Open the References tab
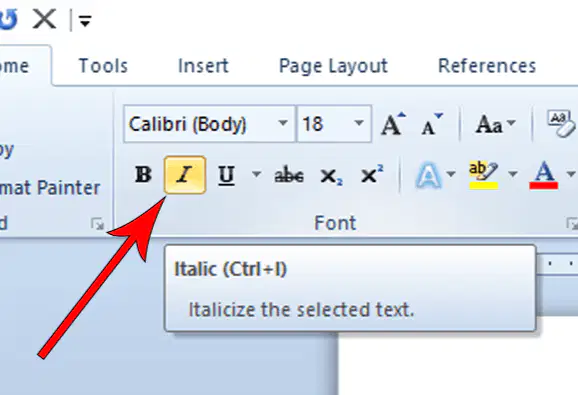Screen dimensions: 578x395 click(x=487, y=66)
